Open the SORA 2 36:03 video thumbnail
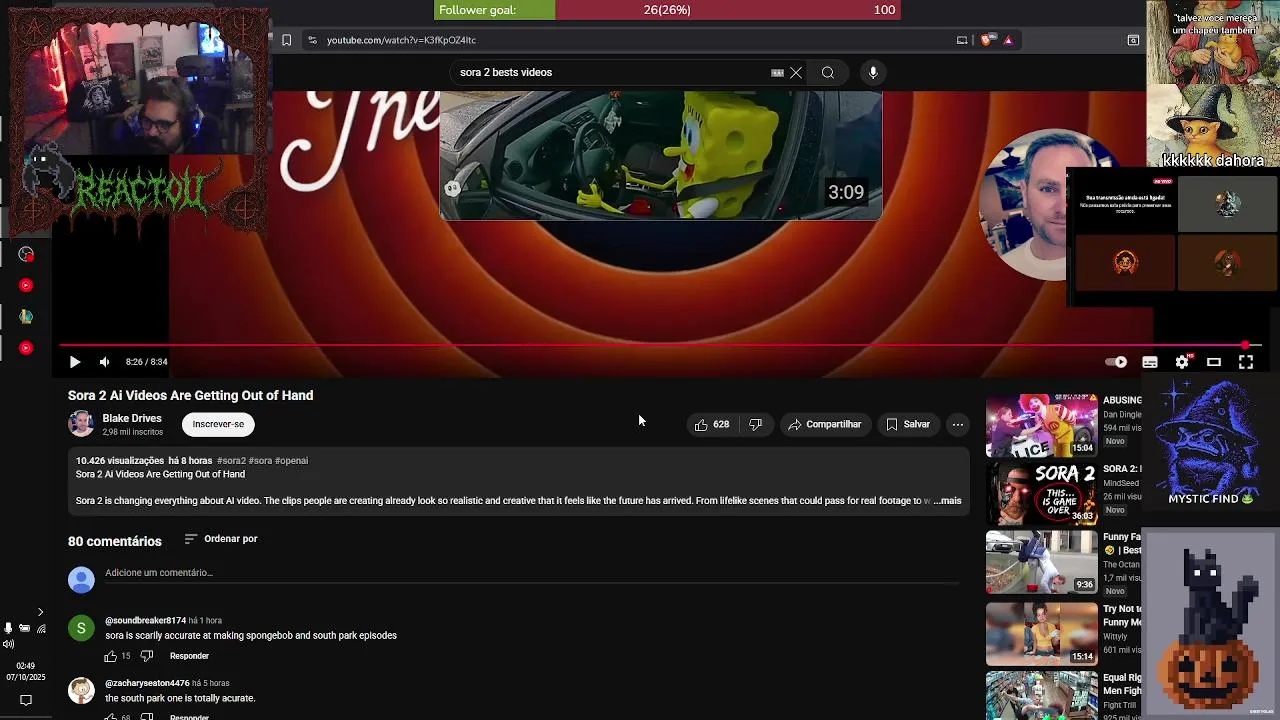The height and width of the screenshot is (720, 1280). [1041, 493]
